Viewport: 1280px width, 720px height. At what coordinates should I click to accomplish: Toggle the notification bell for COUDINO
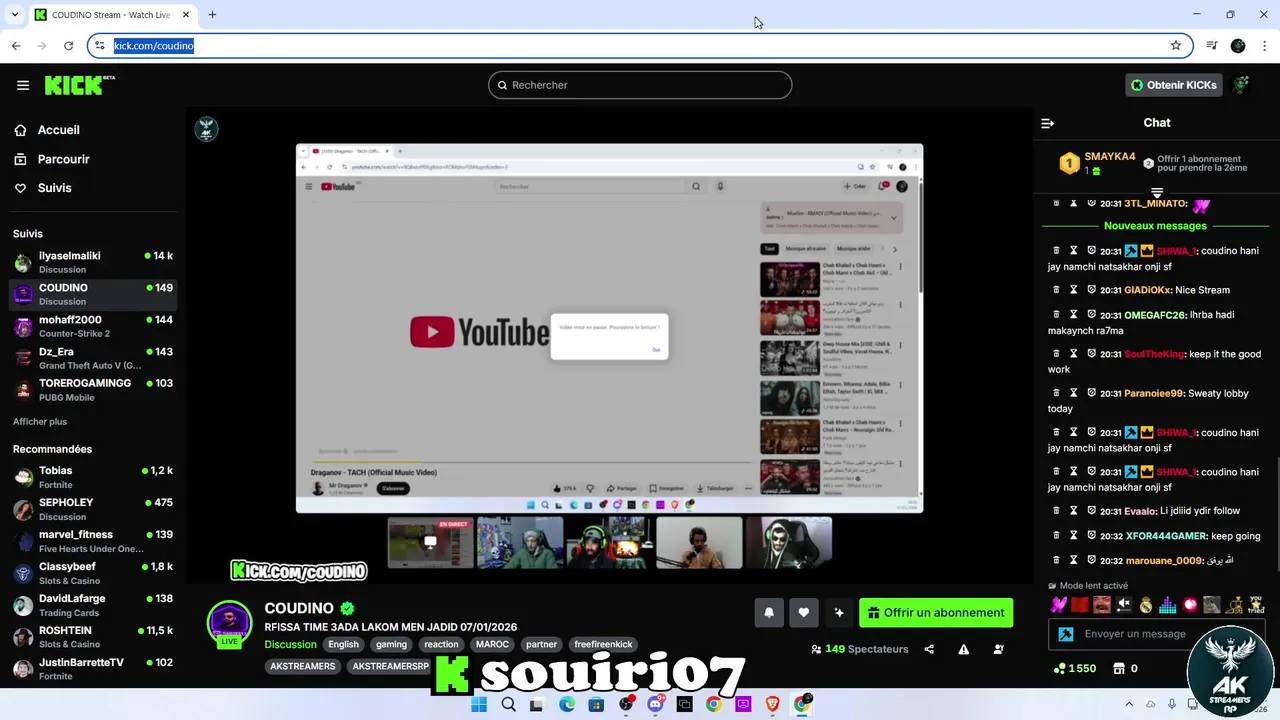point(769,613)
